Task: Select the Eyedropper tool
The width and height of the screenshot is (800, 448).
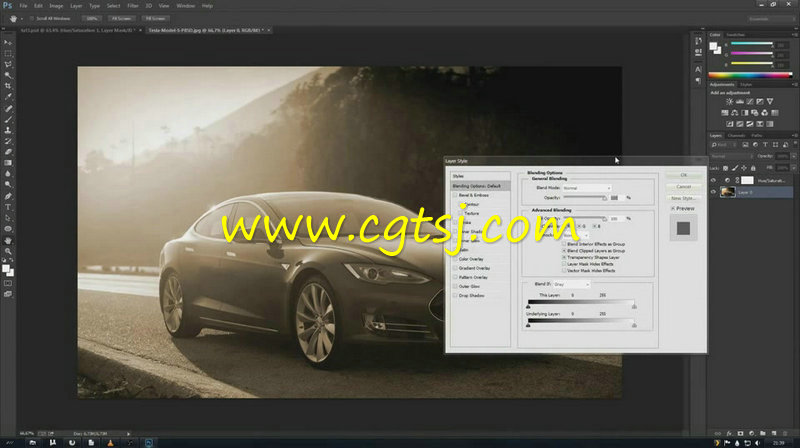Action: point(8,86)
